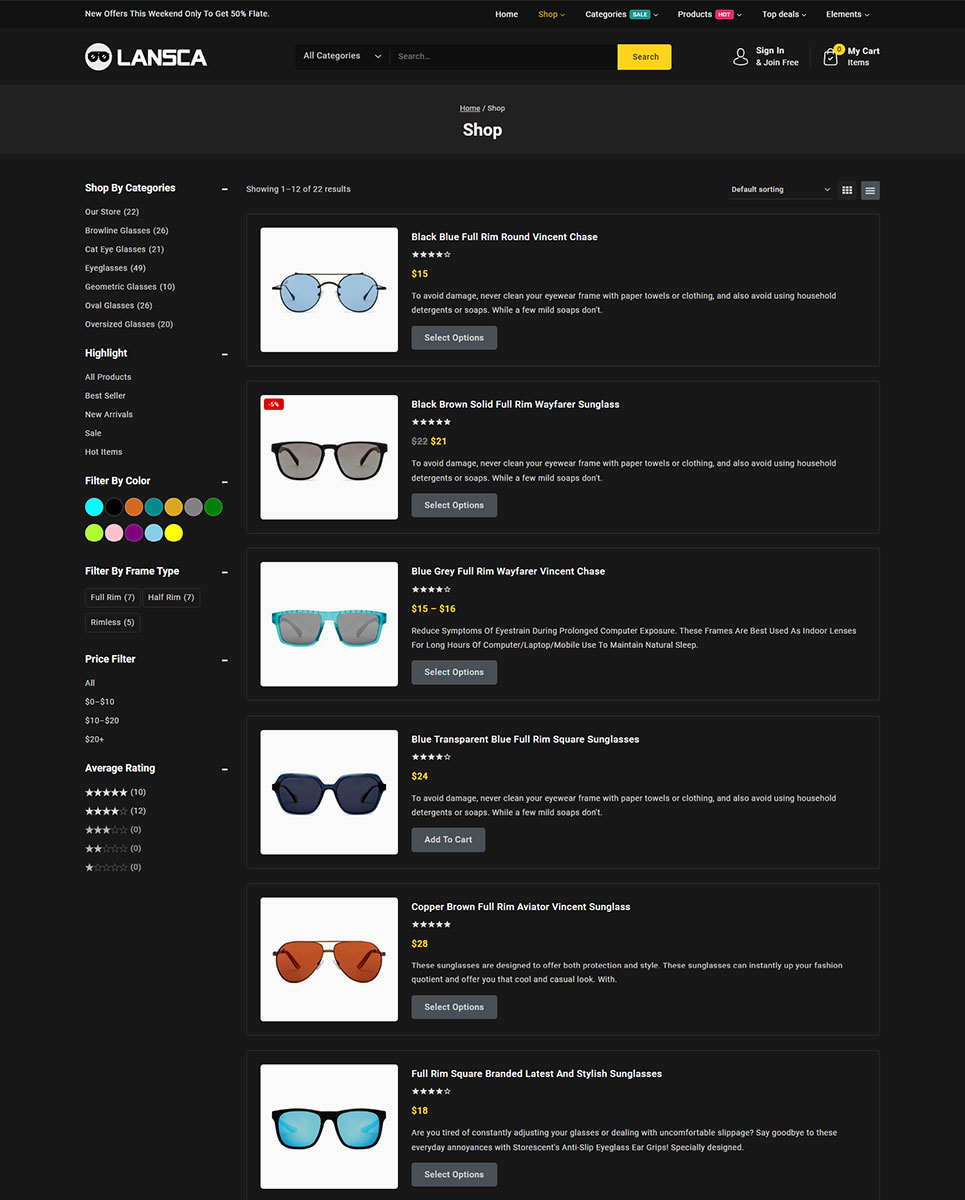Open the My Cart bag icon
This screenshot has height=1200, width=965.
coord(831,57)
